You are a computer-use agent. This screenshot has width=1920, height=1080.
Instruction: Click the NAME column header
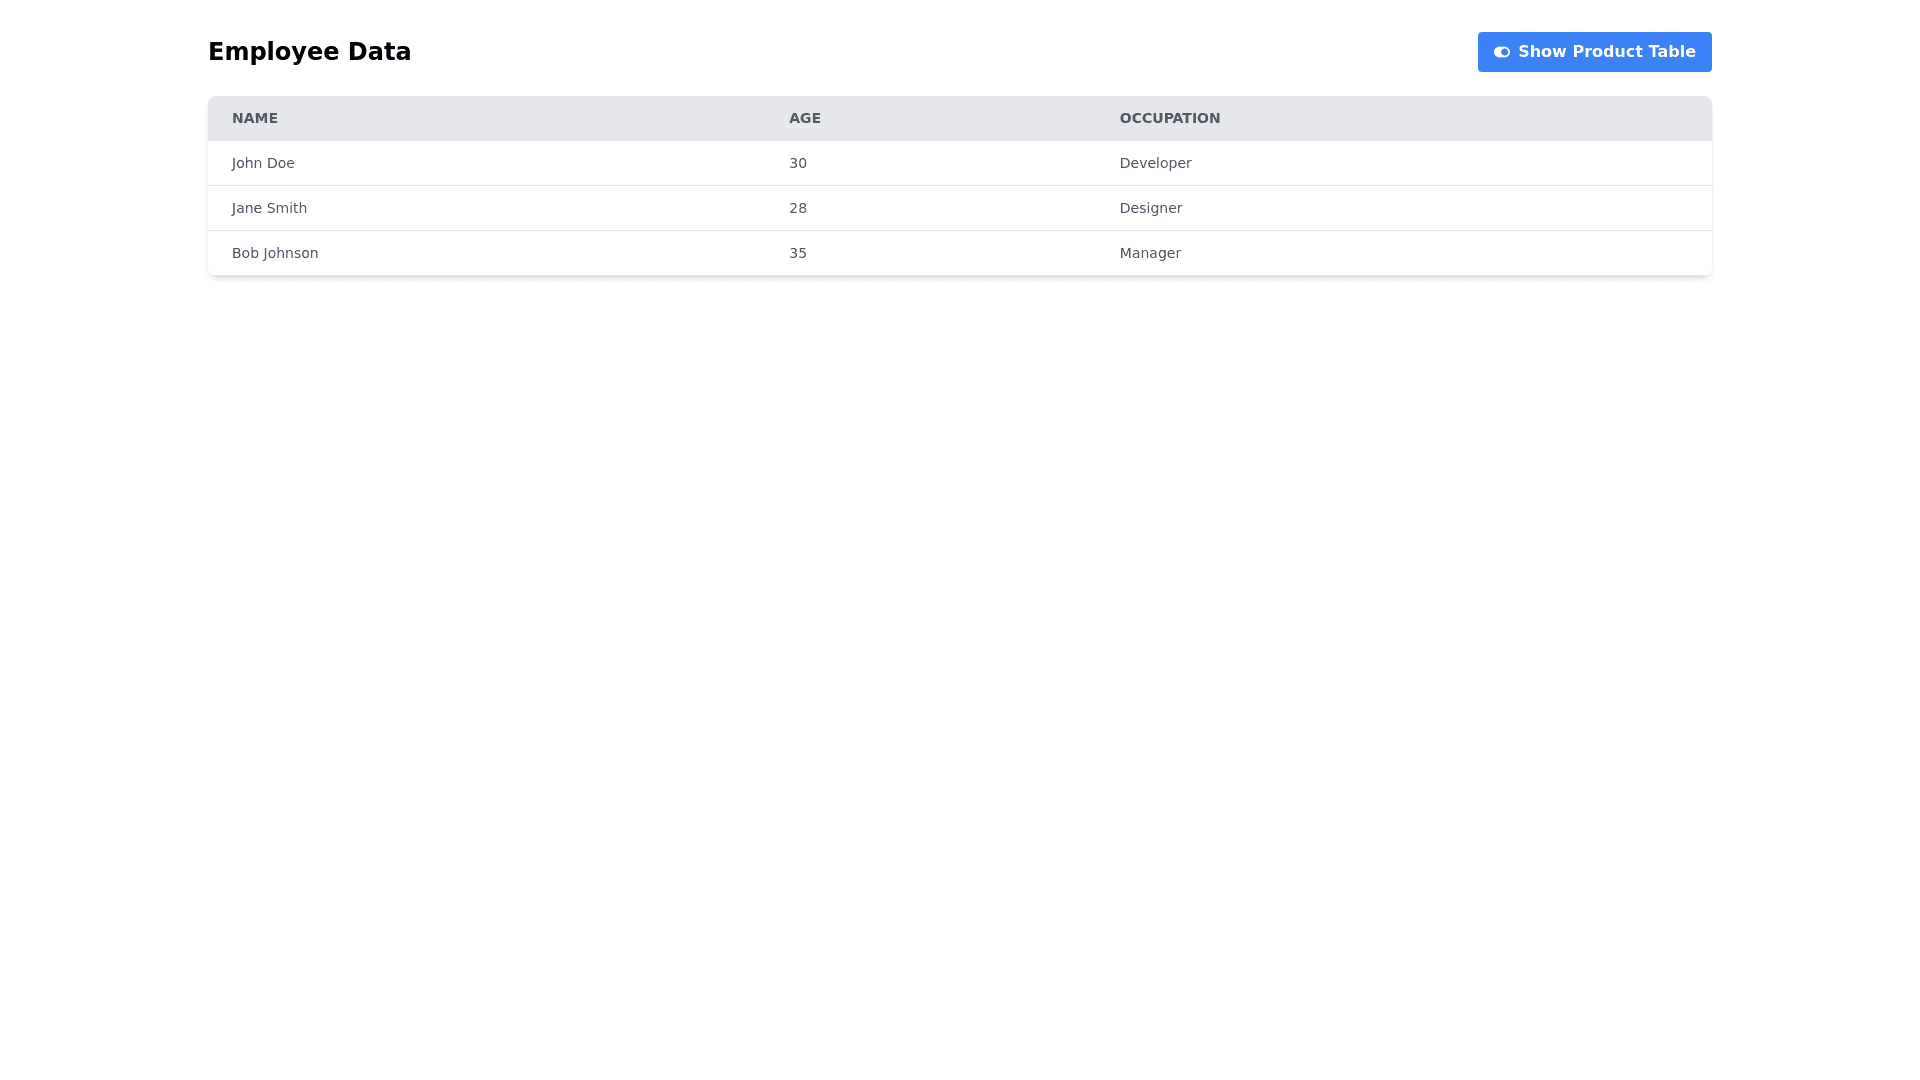pos(254,118)
